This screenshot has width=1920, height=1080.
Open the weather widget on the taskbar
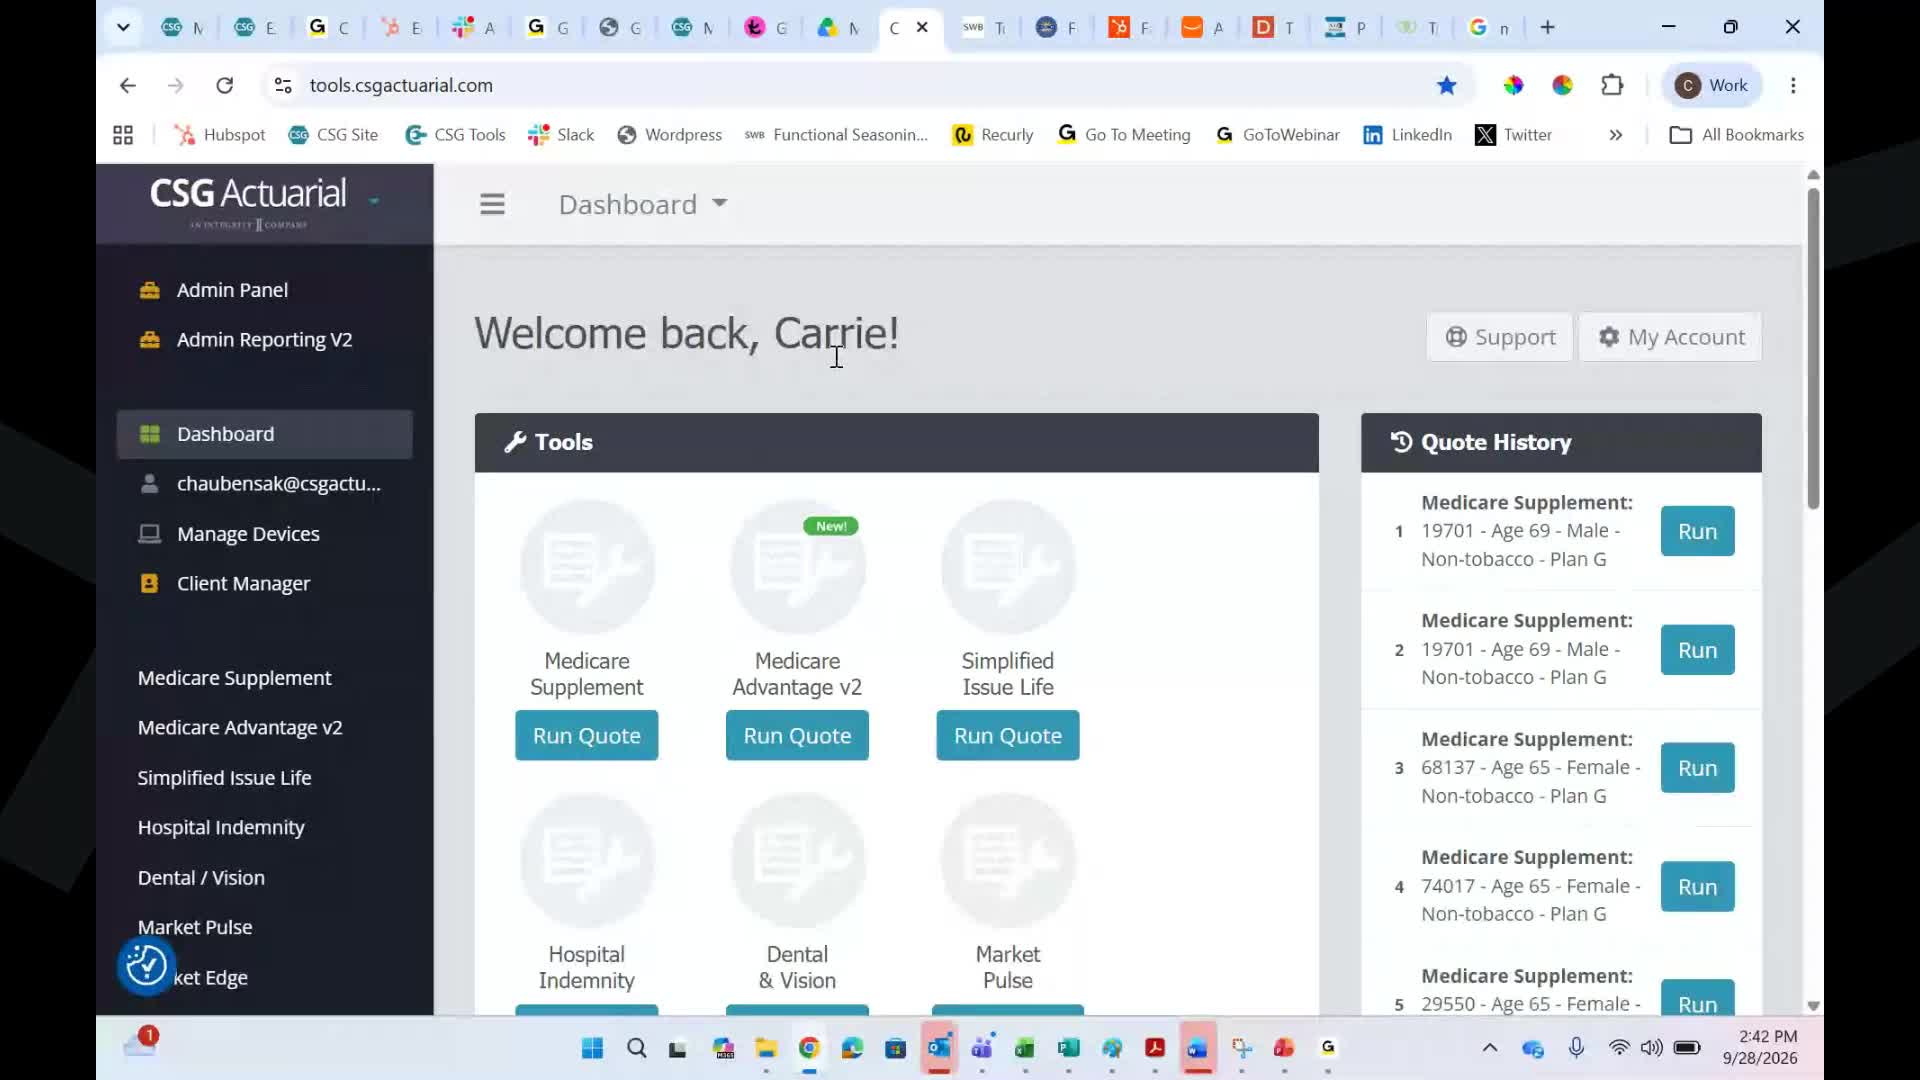pos(141,1044)
